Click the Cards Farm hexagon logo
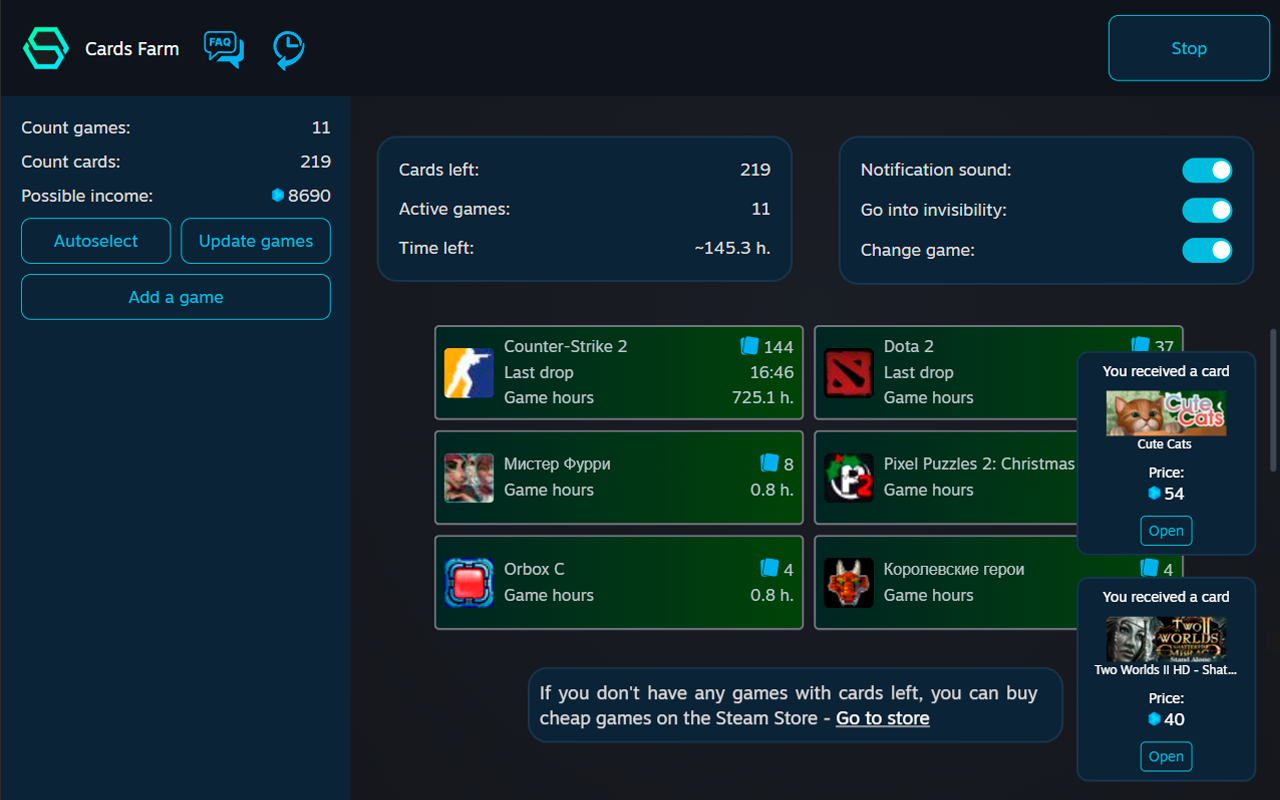Screen dimensions: 1280x800 (46, 48)
